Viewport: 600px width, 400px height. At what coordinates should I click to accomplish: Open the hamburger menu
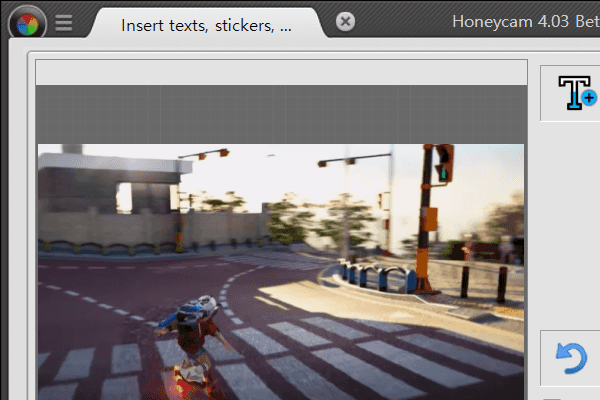point(64,23)
